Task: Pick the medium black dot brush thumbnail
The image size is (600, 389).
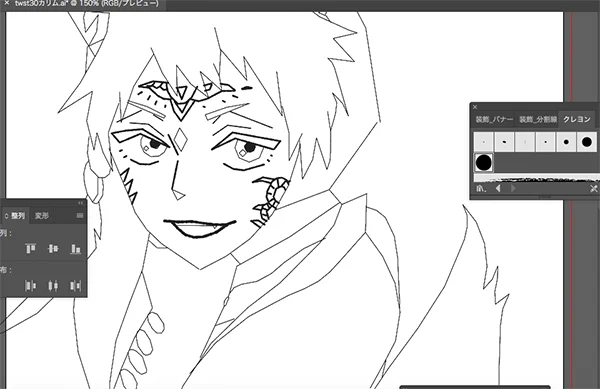Action: 566,142
